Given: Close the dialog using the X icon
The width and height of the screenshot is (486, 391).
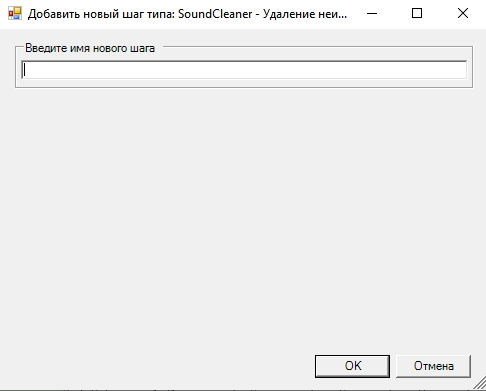Looking at the screenshot, I should click(463, 14).
